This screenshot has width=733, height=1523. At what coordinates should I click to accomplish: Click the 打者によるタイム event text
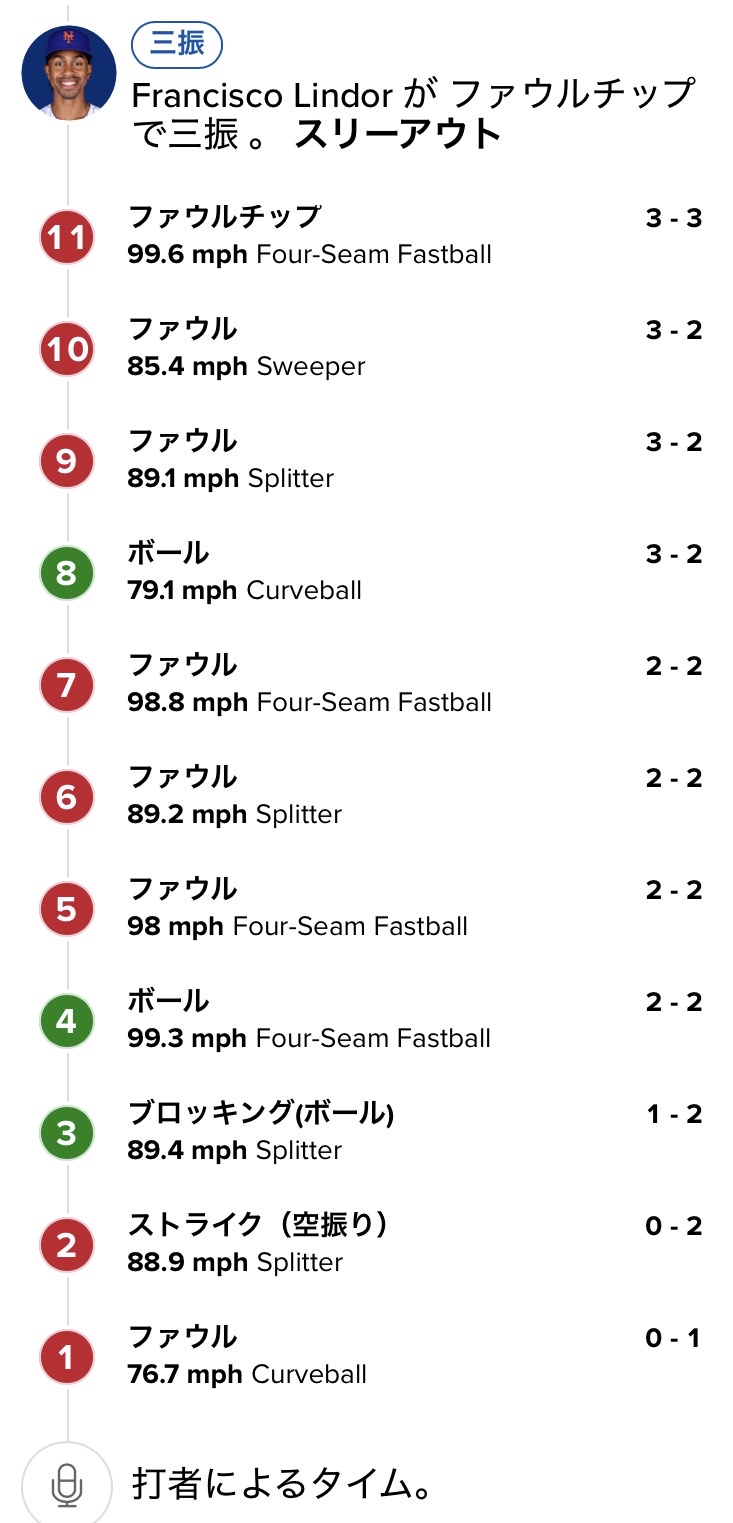[284, 1485]
